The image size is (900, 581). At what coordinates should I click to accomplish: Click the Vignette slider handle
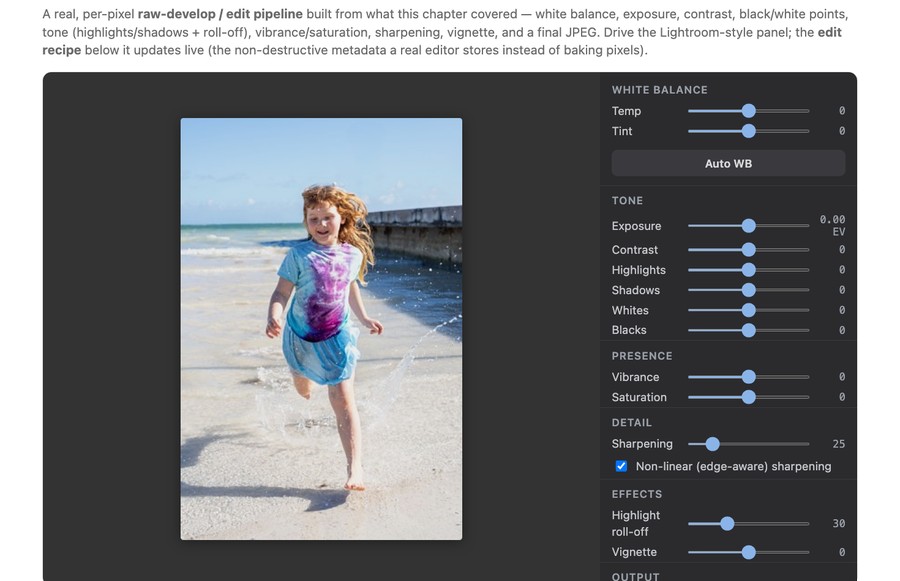click(x=748, y=552)
